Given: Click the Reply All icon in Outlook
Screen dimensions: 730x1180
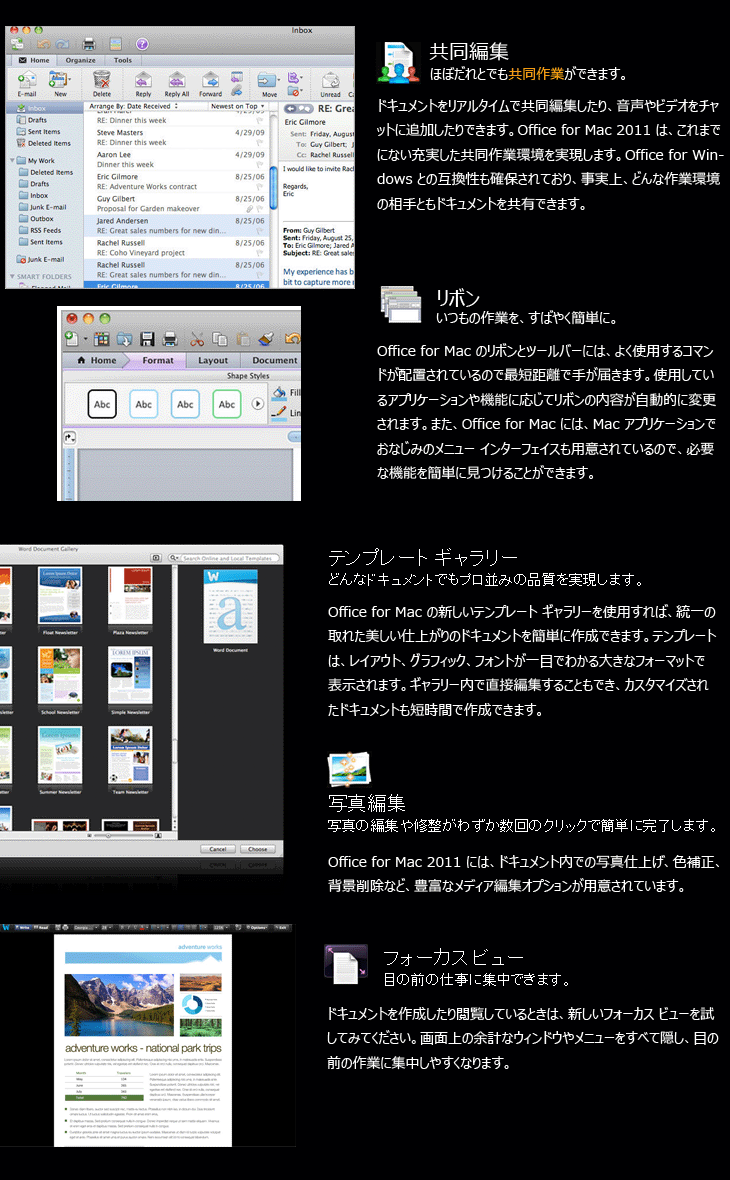Looking at the screenshot, I should (176, 79).
